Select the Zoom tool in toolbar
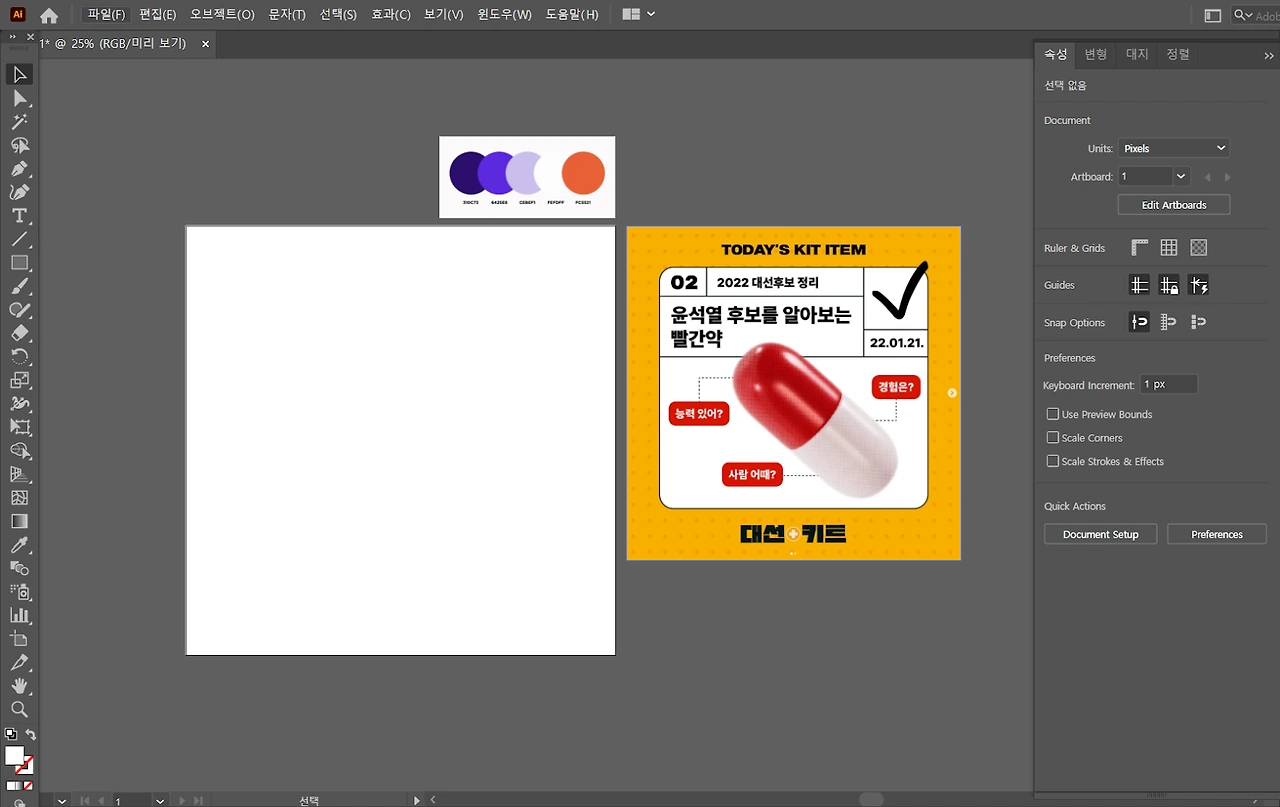The height and width of the screenshot is (807, 1280). [19, 709]
